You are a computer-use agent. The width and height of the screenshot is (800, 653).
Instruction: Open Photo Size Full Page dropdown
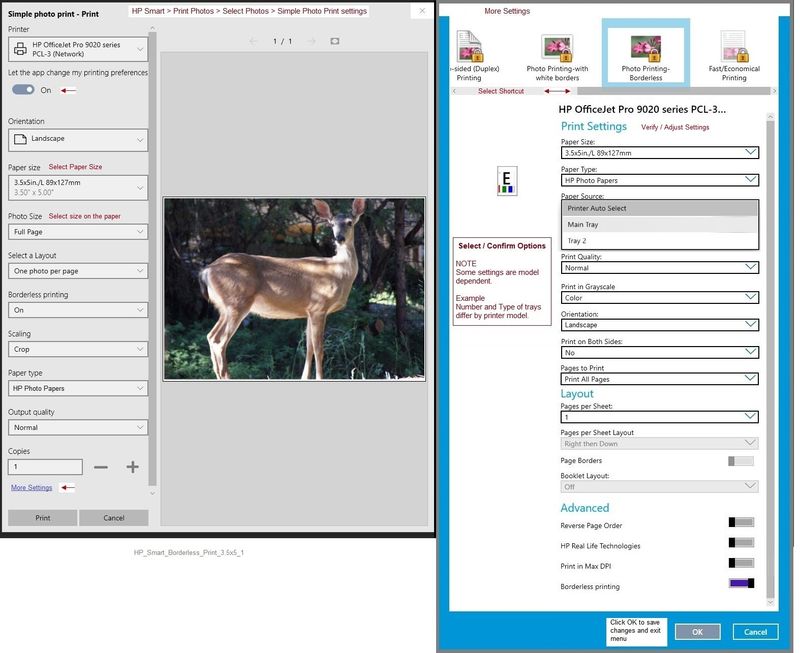(x=78, y=232)
